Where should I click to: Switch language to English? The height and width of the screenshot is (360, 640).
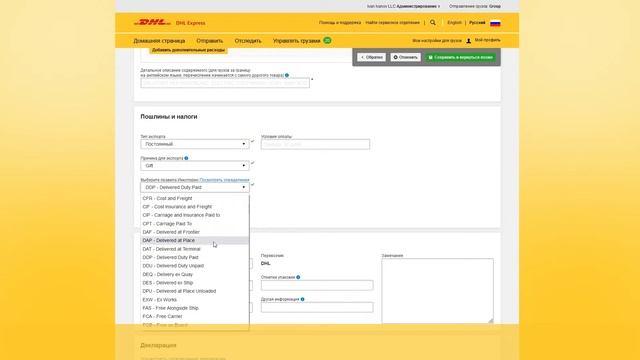click(454, 22)
